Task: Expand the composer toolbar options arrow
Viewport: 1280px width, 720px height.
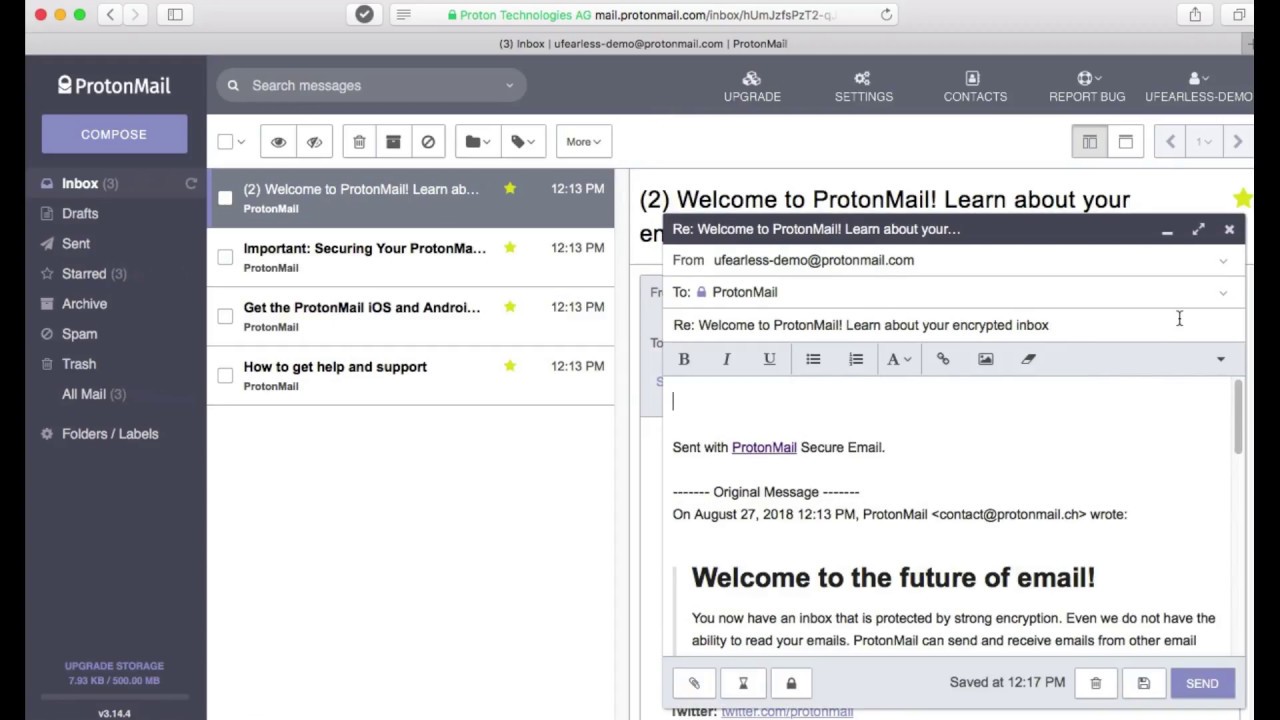Action: [x=1220, y=359]
